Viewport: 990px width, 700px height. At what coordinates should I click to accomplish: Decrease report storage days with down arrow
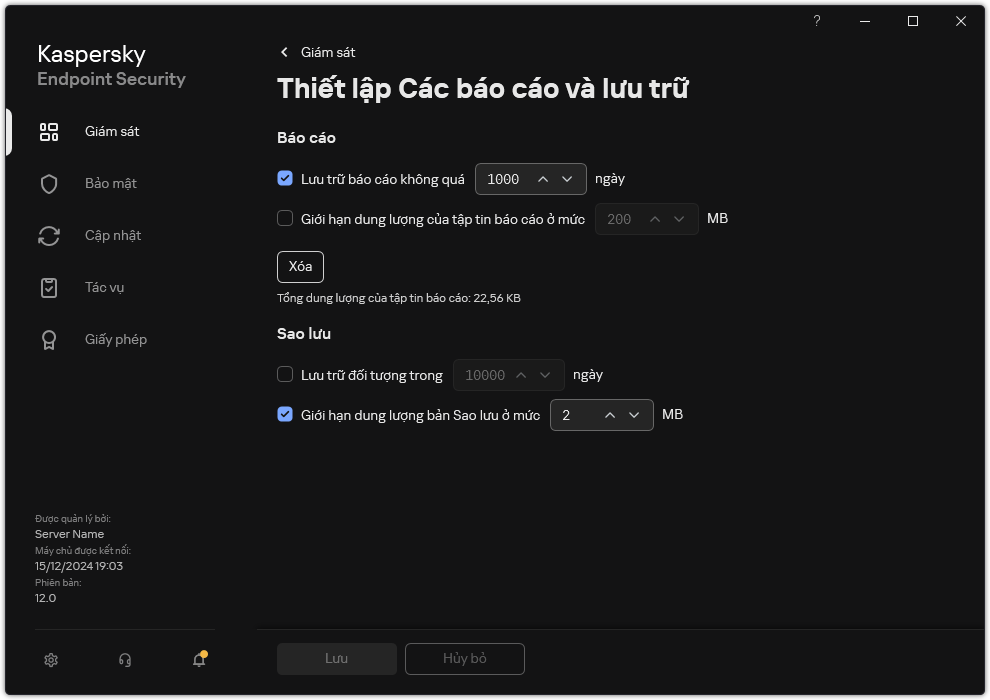point(568,179)
